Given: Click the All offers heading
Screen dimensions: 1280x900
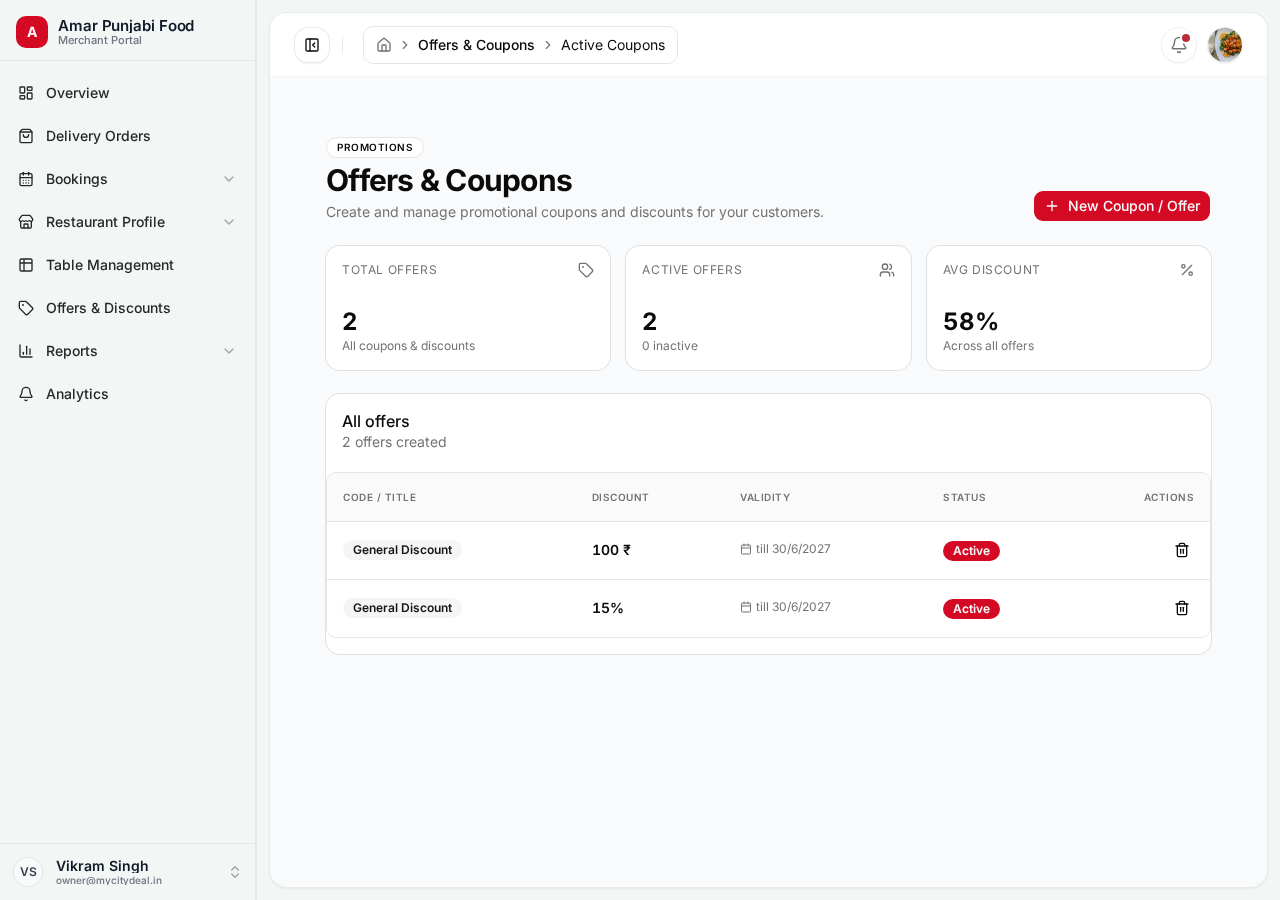Looking at the screenshot, I should coord(376,421).
